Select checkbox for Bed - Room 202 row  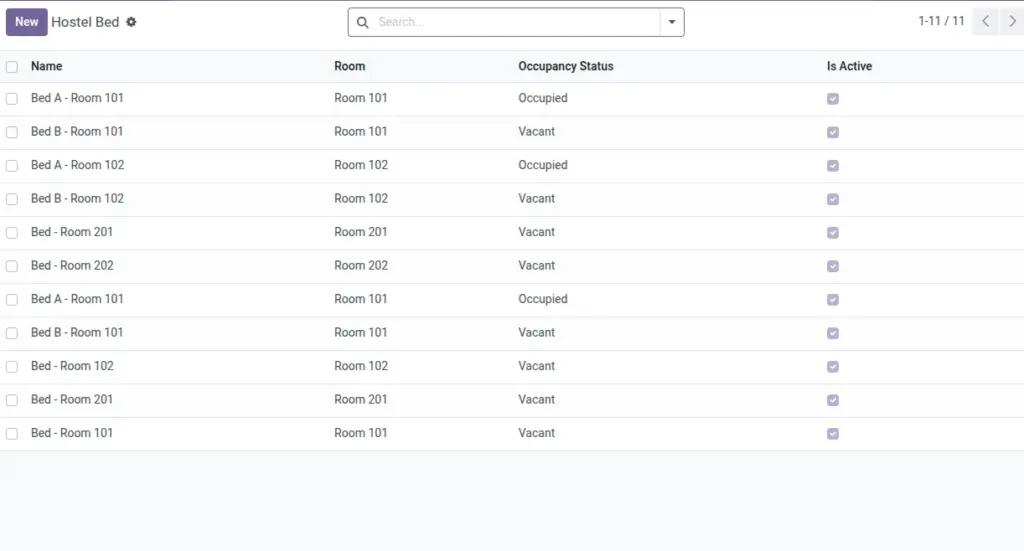pyautogui.click(x=12, y=266)
